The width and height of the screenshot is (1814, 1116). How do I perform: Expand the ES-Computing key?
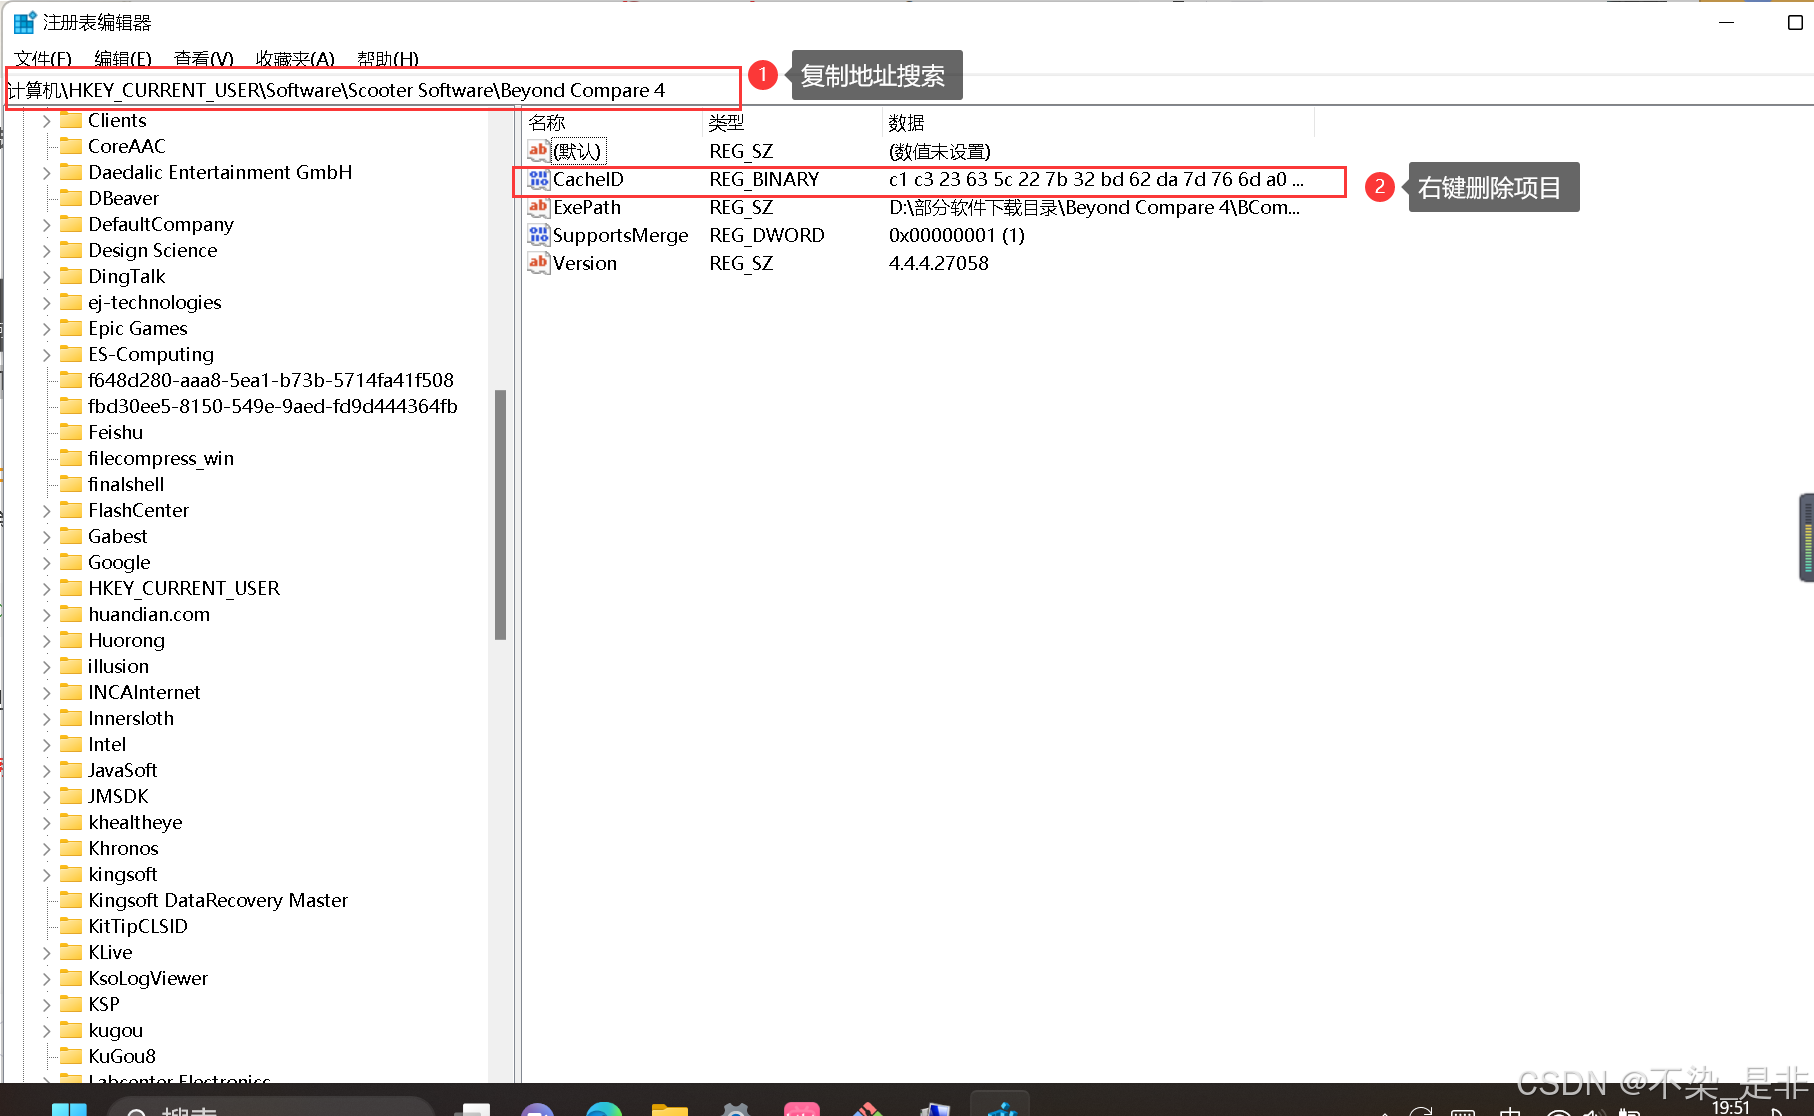point(46,354)
